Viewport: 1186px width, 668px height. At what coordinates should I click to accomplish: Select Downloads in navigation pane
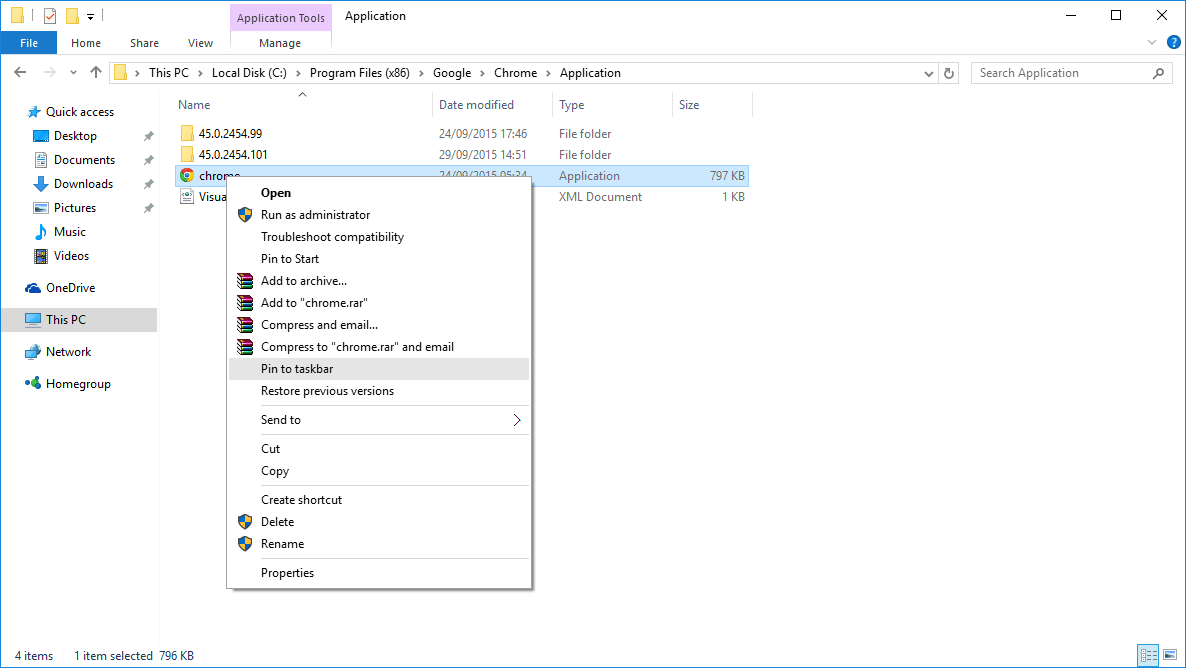point(83,184)
